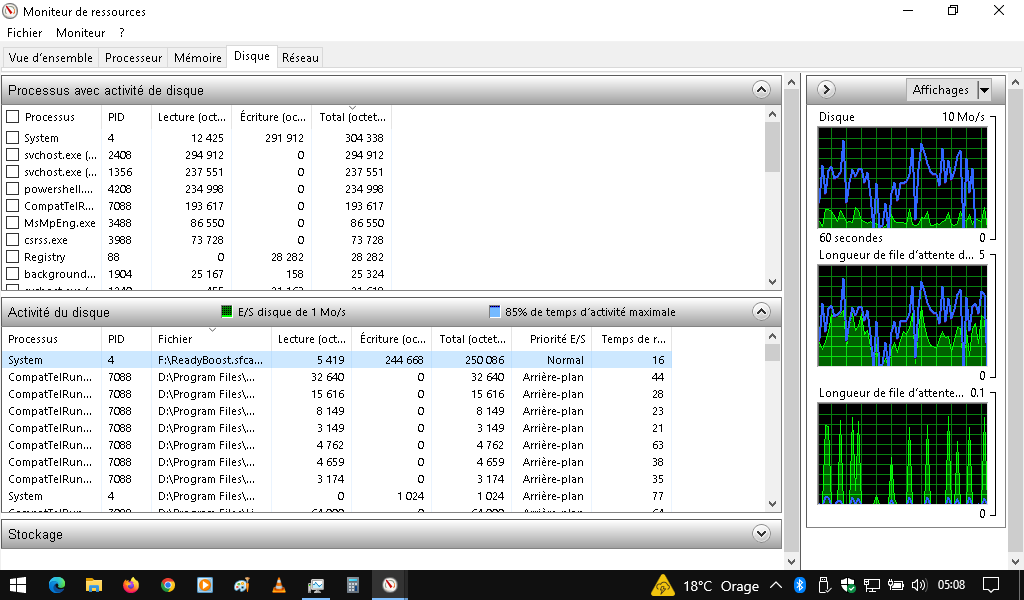Sort disk activity by Temps de r... column
The height and width of the screenshot is (600, 1024).
(x=633, y=339)
